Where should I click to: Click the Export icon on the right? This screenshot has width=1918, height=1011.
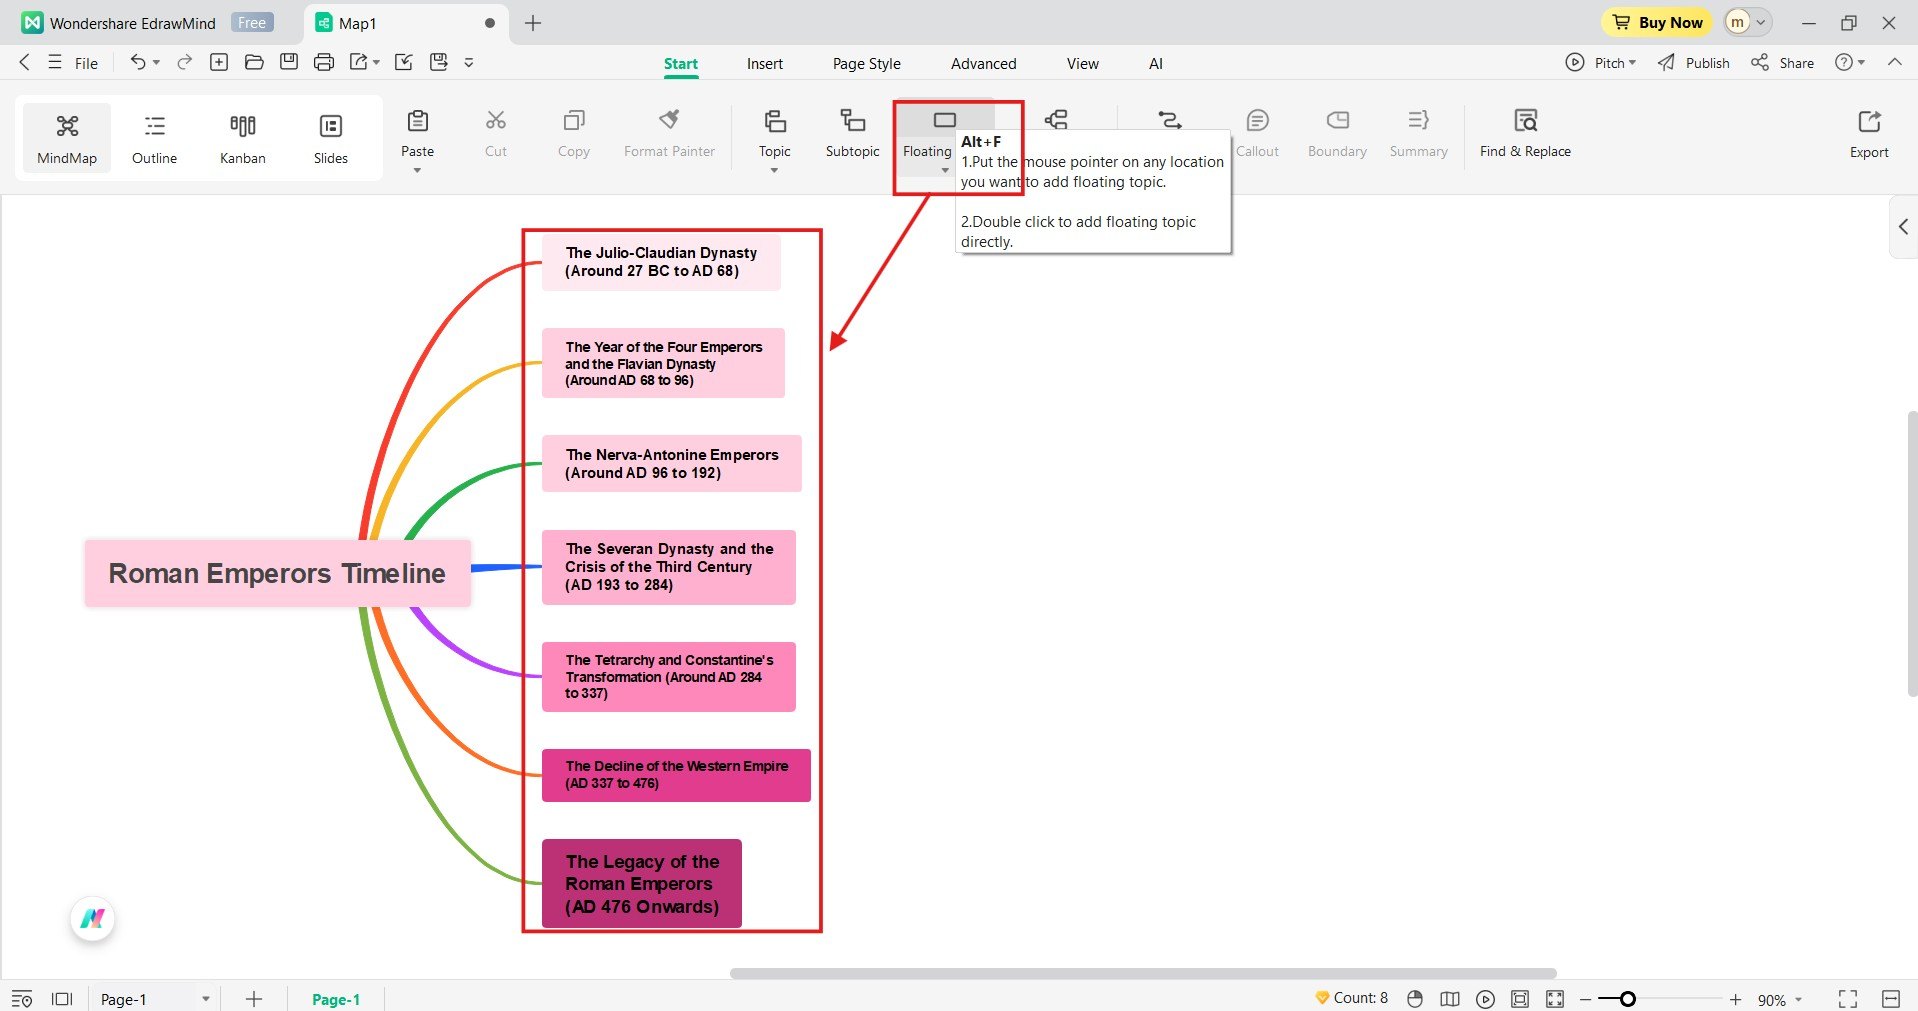point(1868,133)
